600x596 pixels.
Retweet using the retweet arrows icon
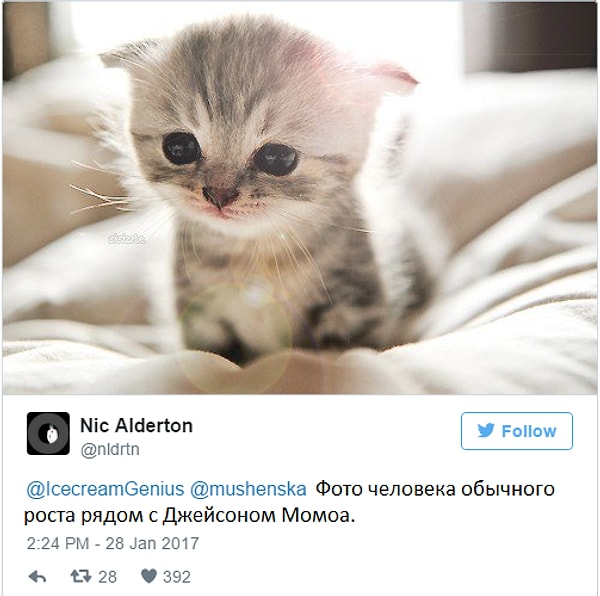coord(81,576)
